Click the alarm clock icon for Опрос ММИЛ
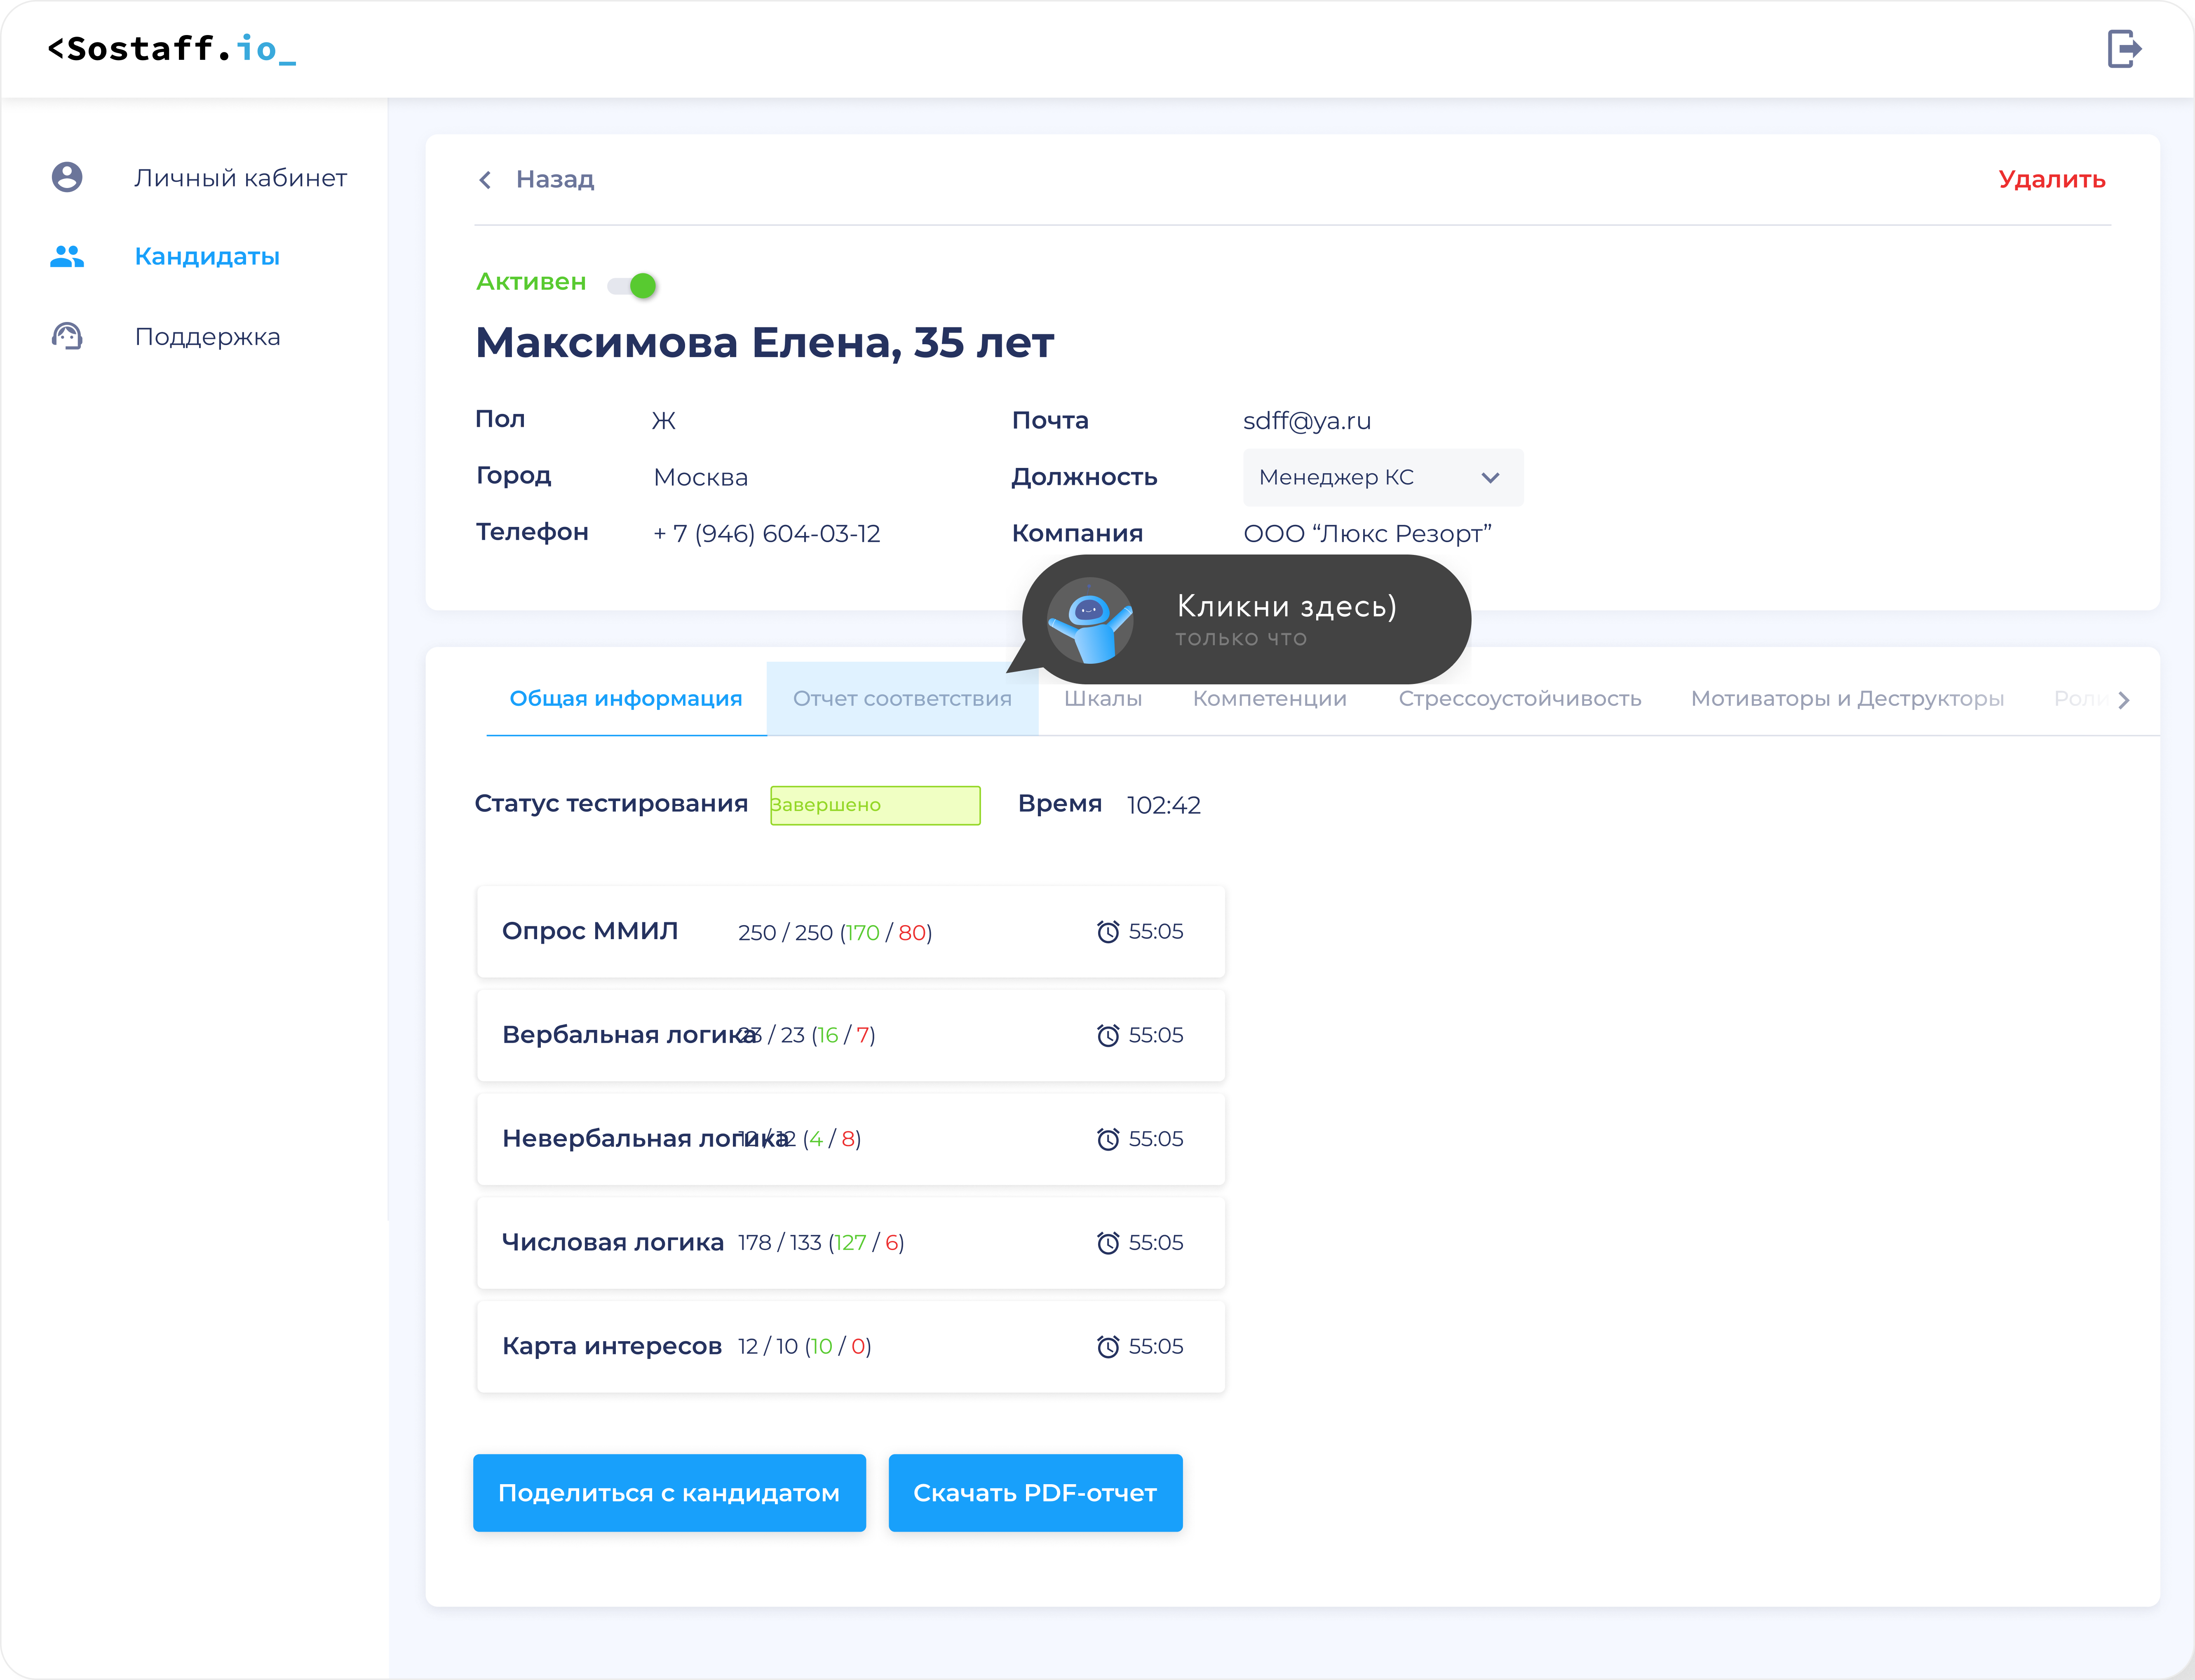The image size is (2195, 1680). click(1107, 932)
